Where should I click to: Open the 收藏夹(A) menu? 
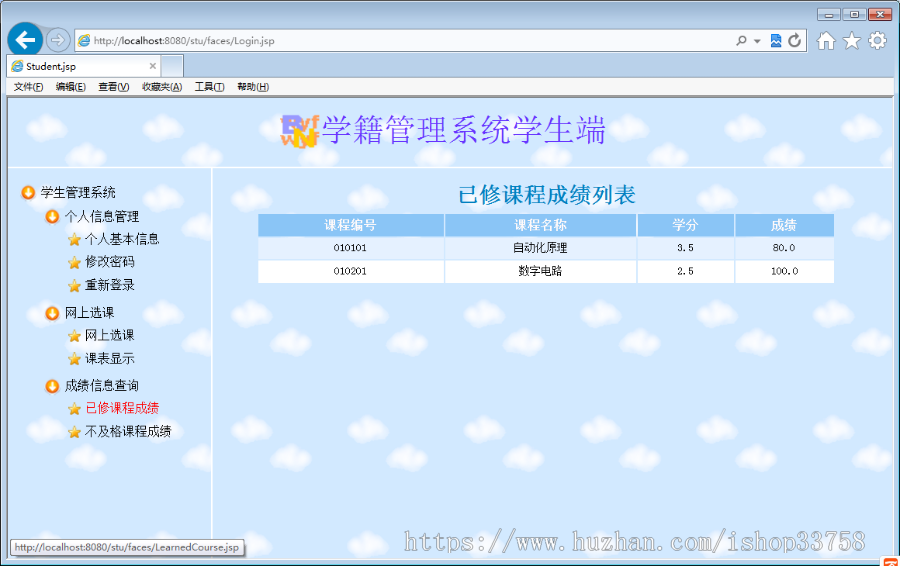click(162, 87)
